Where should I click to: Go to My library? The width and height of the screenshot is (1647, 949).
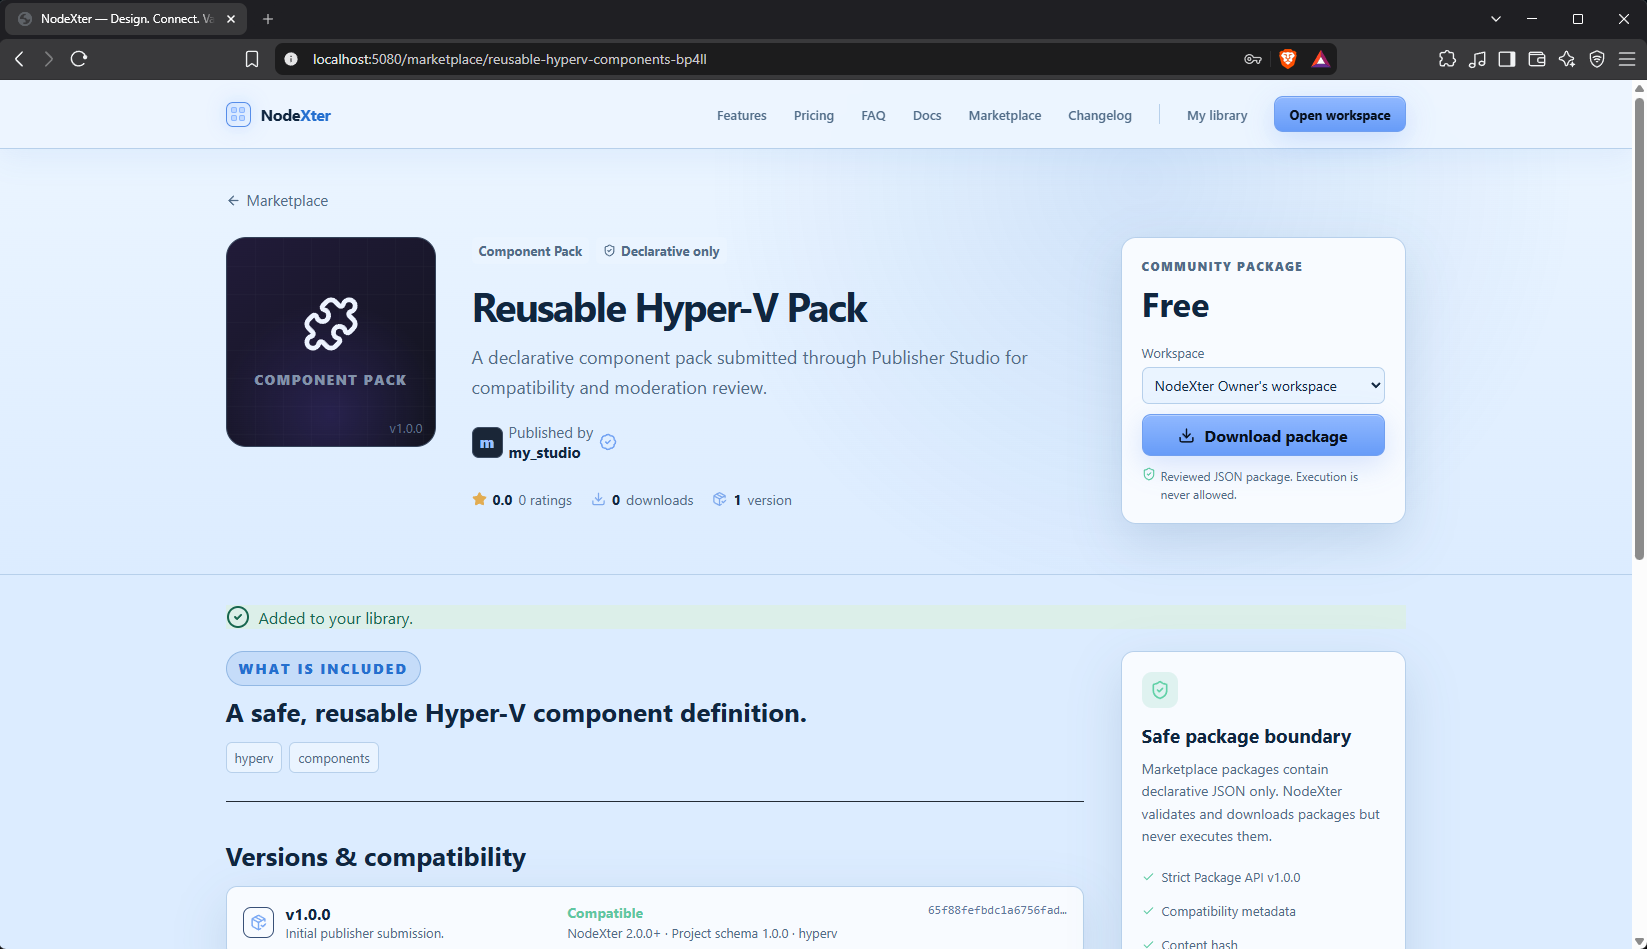click(1217, 115)
